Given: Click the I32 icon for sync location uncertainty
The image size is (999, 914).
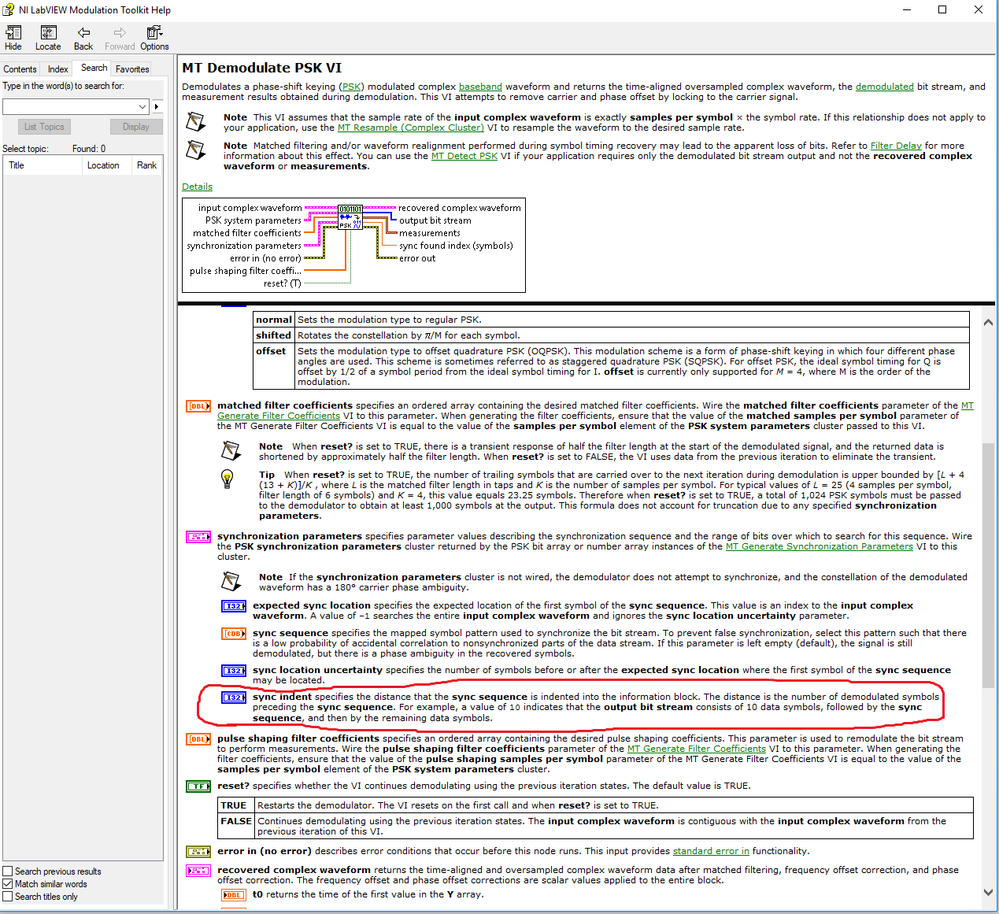Looking at the screenshot, I should click(x=234, y=671).
